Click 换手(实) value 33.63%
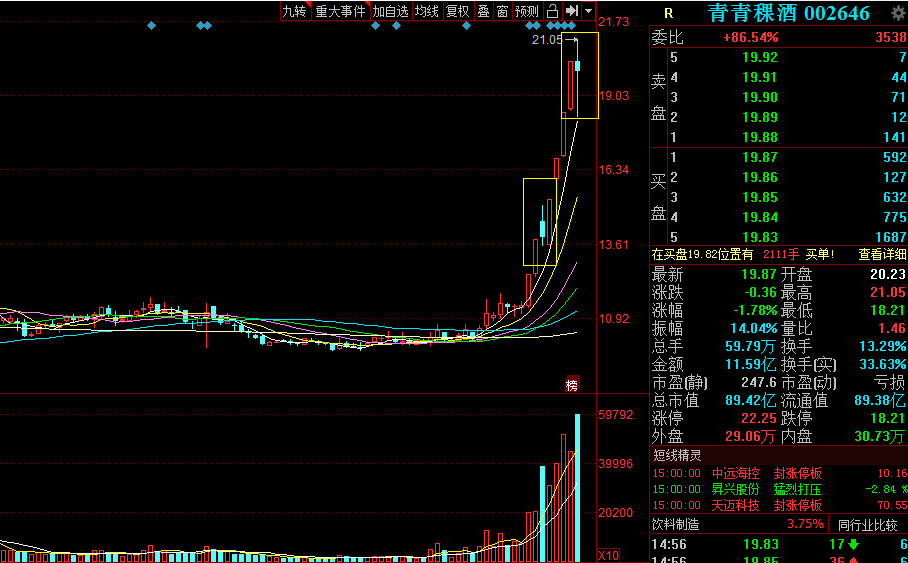The width and height of the screenshot is (908, 563). (x=883, y=364)
